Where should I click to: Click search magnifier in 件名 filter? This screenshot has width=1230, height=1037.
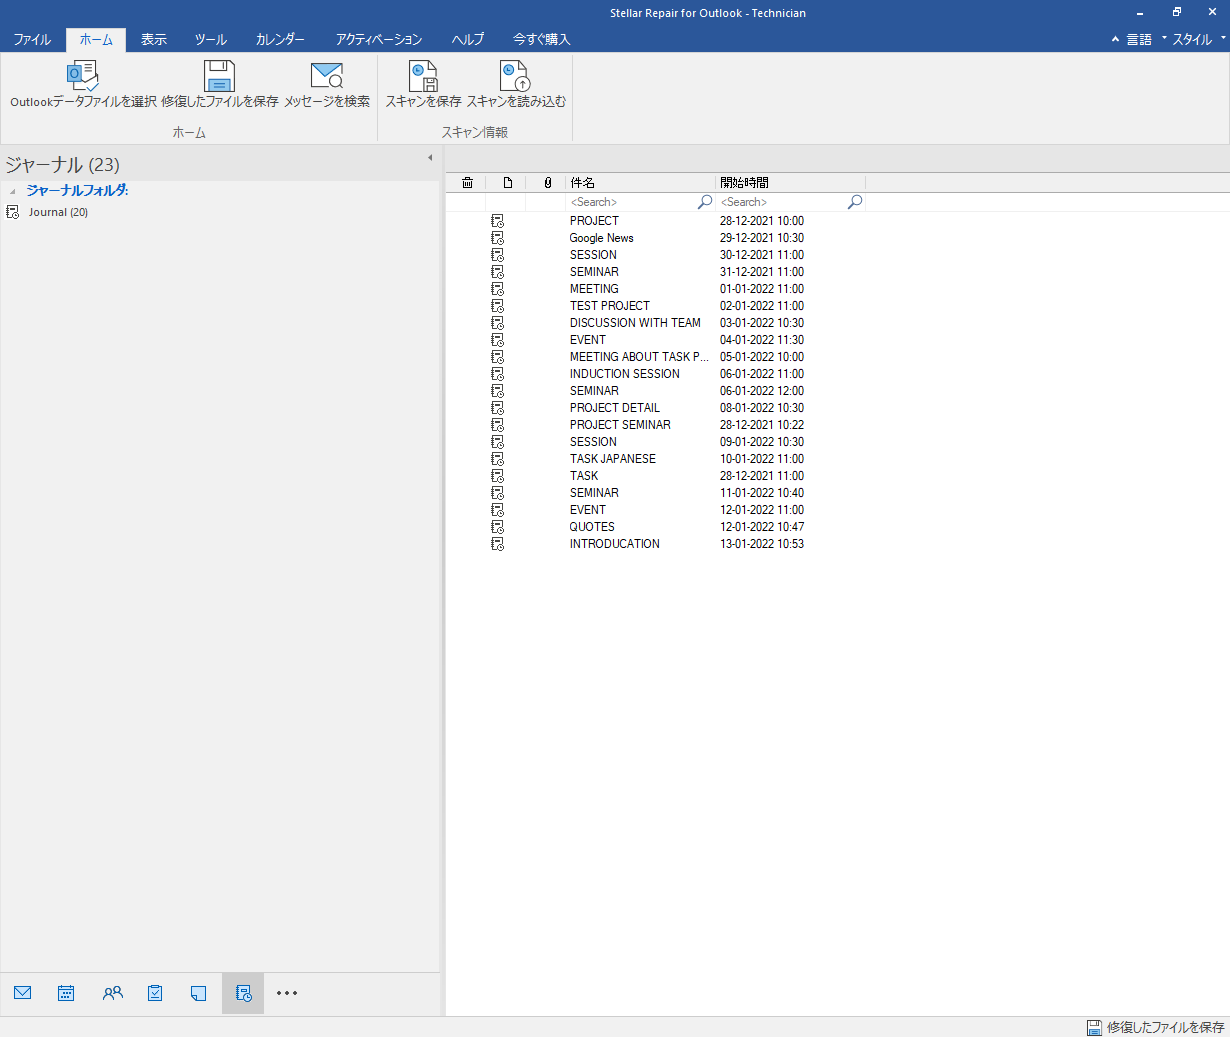tap(705, 202)
